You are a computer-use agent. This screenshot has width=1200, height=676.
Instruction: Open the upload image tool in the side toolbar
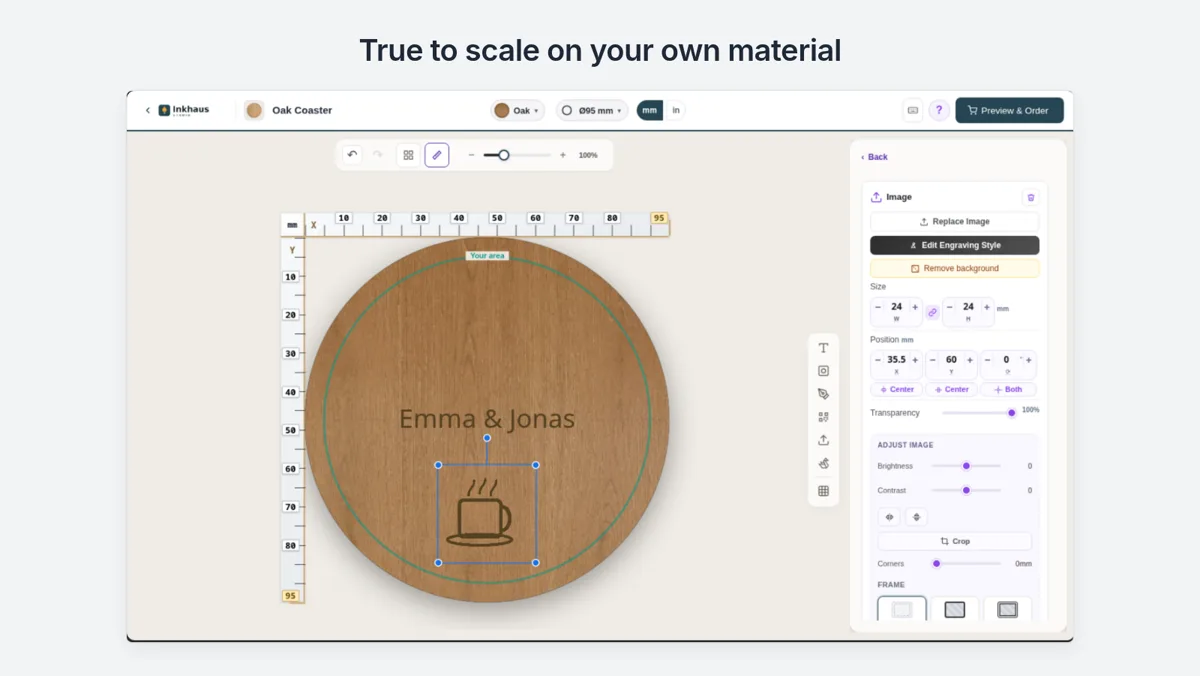click(x=823, y=440)
